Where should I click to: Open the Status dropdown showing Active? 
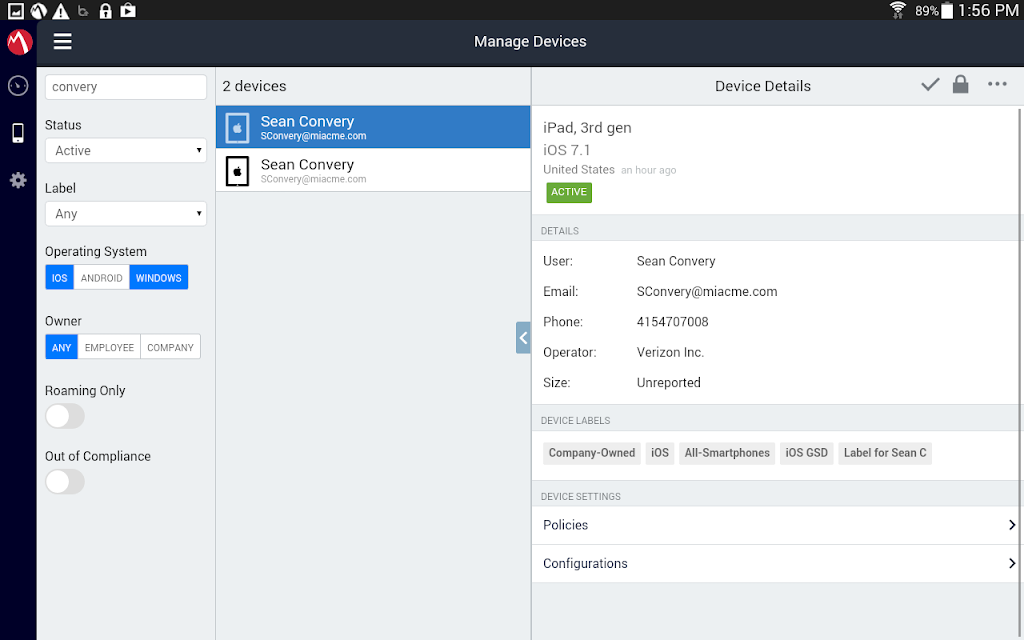click(x=126, y=150)
